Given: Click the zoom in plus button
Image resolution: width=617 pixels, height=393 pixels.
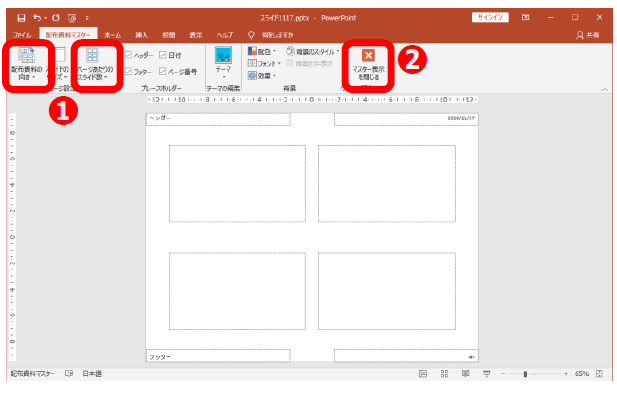Looking at the screenshot, I should [565, 374].
